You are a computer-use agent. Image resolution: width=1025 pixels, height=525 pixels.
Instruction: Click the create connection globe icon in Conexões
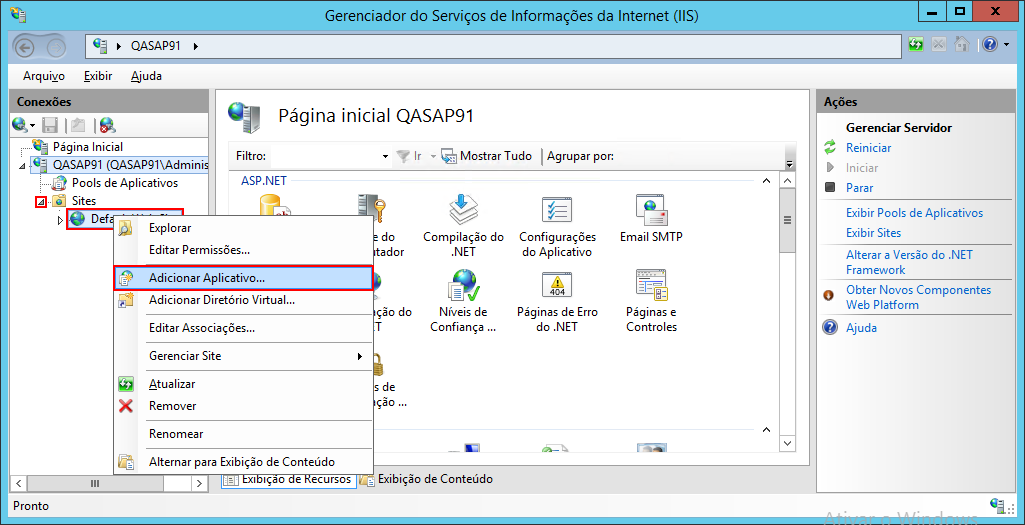[x=20, y=124]
